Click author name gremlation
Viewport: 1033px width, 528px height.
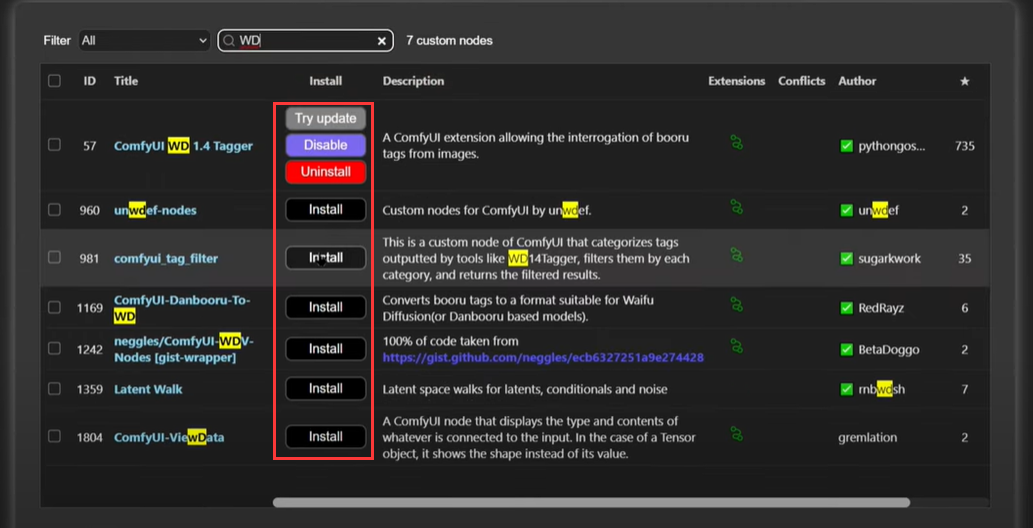point(867,437)
